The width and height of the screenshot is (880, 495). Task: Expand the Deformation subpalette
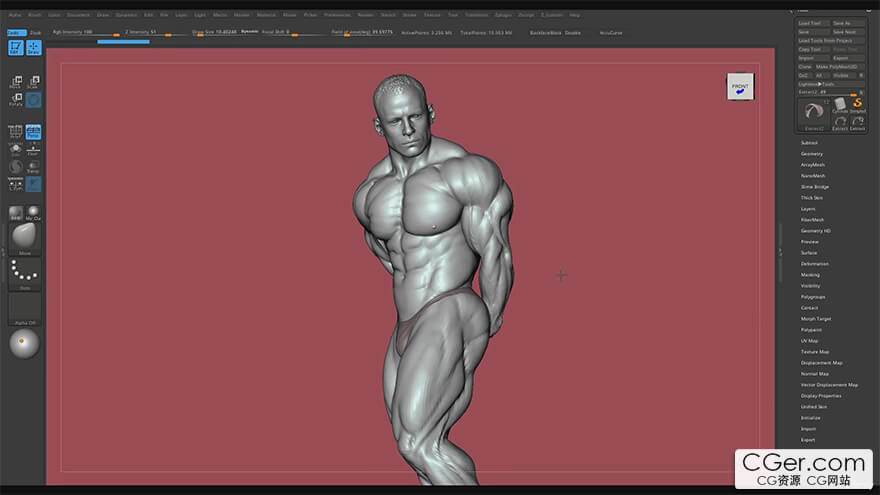814,264
